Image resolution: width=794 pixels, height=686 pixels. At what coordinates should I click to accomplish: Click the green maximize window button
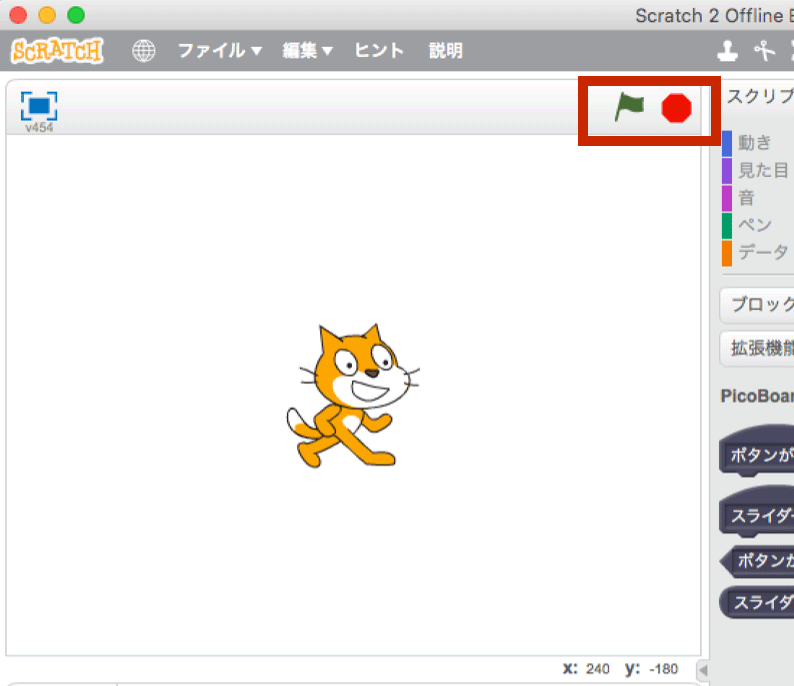(76, 15)
